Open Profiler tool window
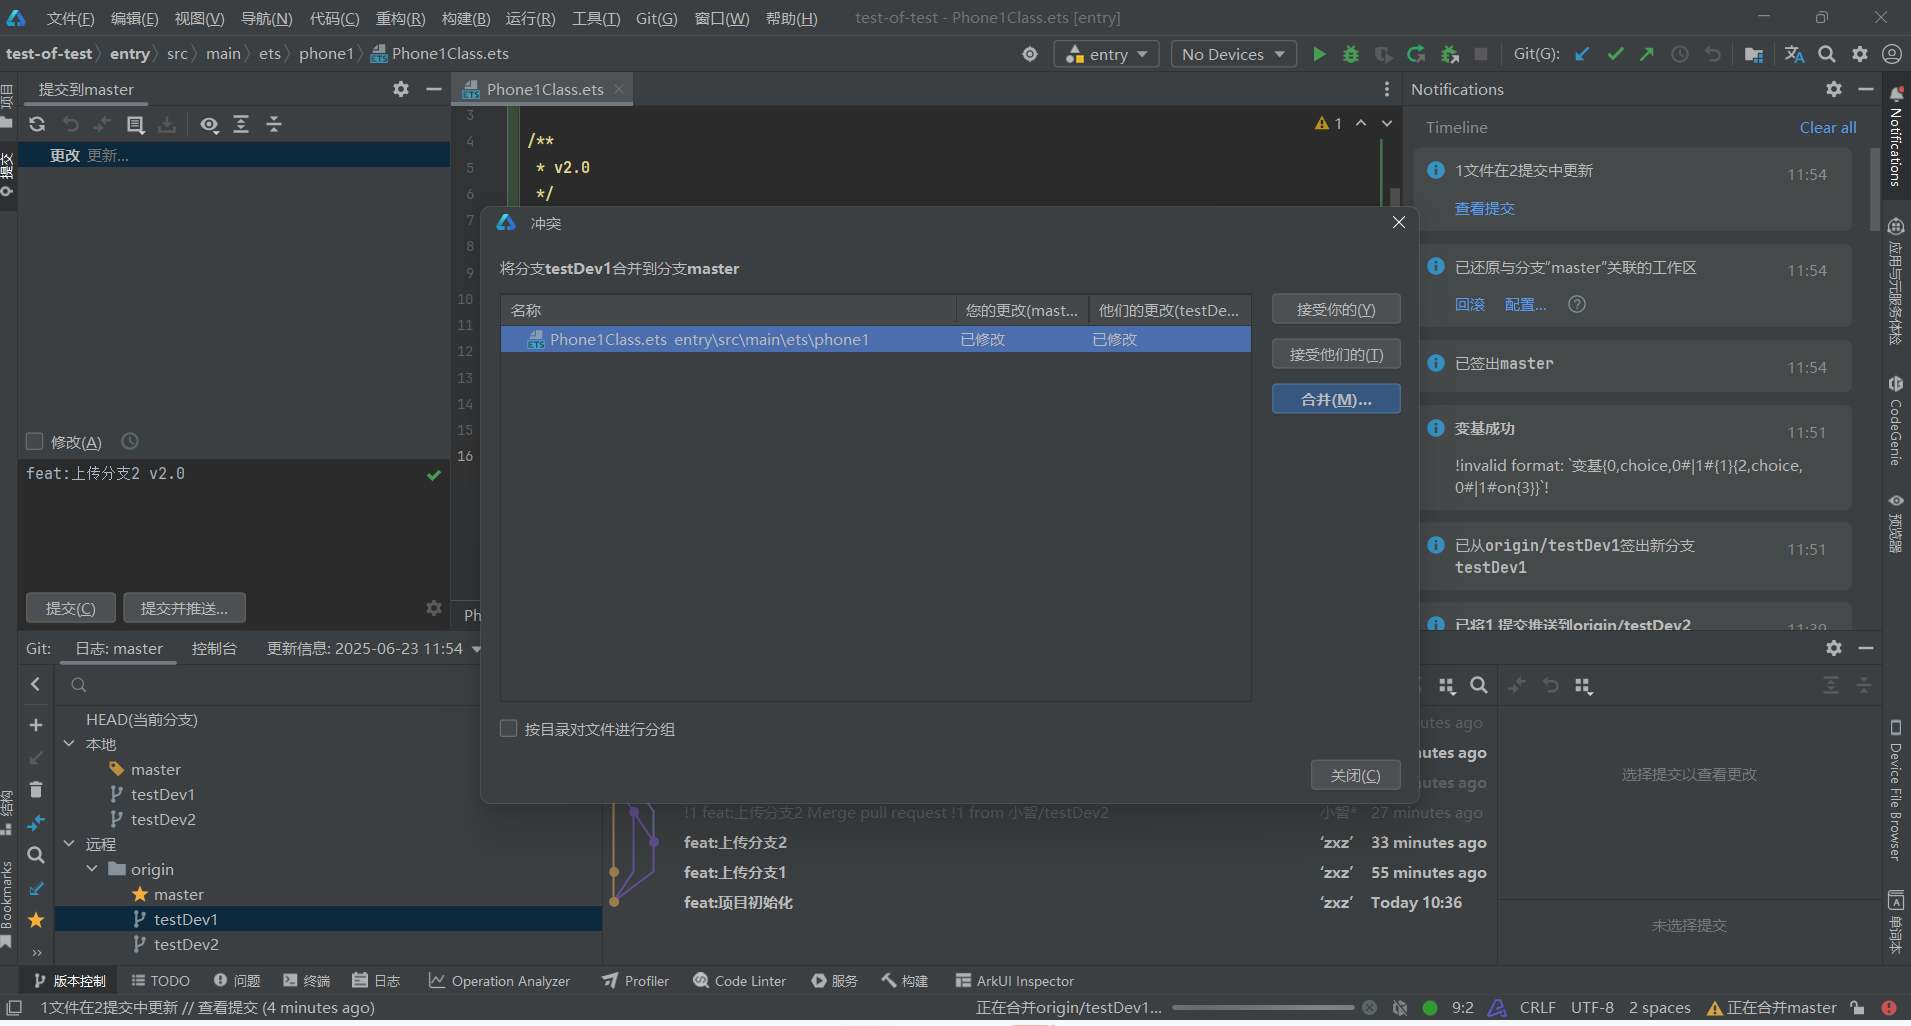The width and height of the screenshot is (1911, 1026). coord(636,981)
